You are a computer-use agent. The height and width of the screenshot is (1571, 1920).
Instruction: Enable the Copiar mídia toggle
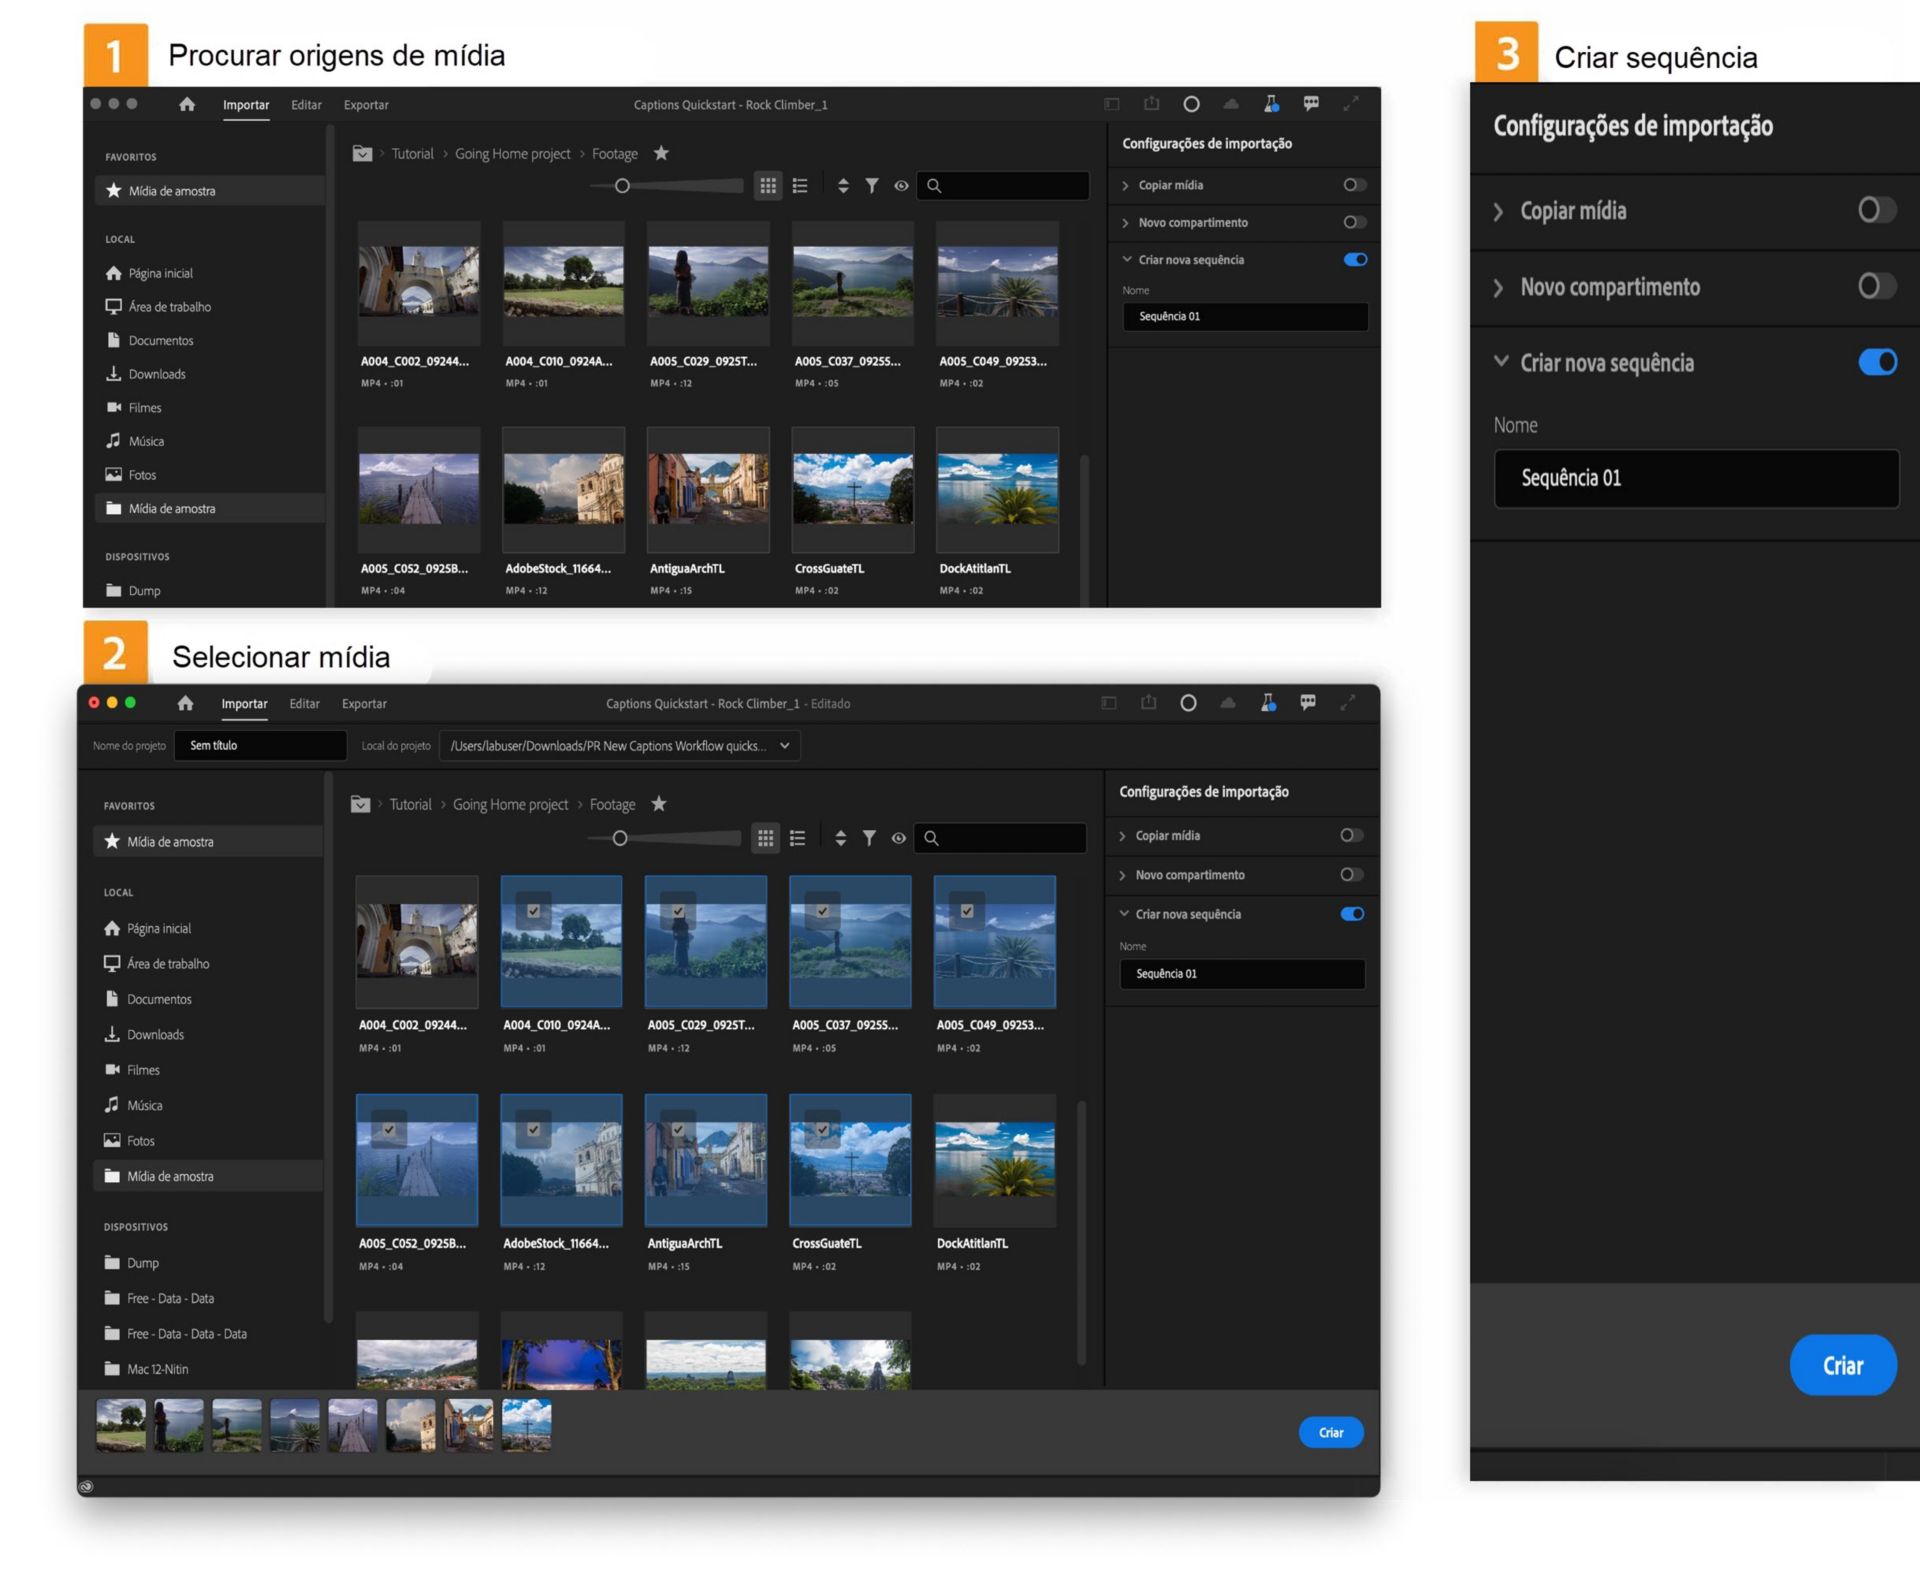coord(1877,211)
